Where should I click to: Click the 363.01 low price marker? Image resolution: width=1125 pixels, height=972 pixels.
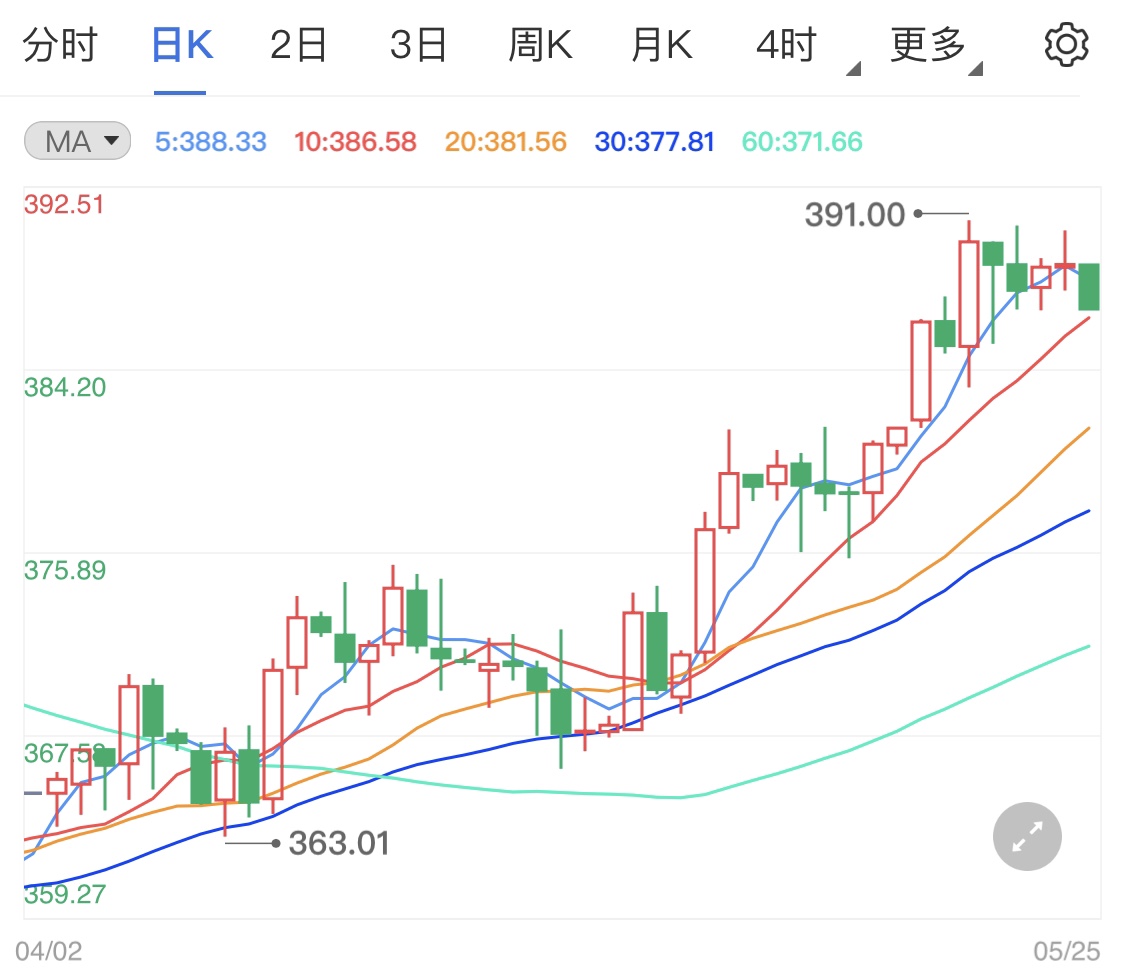(339, 843)
